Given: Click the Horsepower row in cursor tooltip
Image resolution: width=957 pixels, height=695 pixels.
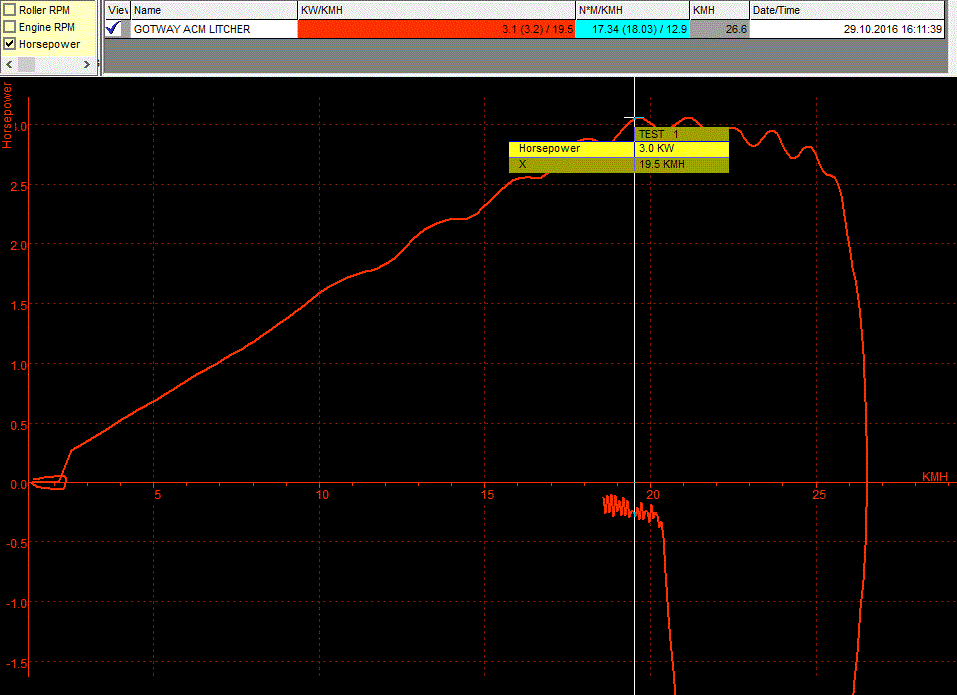Looking at the screenshot, I should (571, 149).
